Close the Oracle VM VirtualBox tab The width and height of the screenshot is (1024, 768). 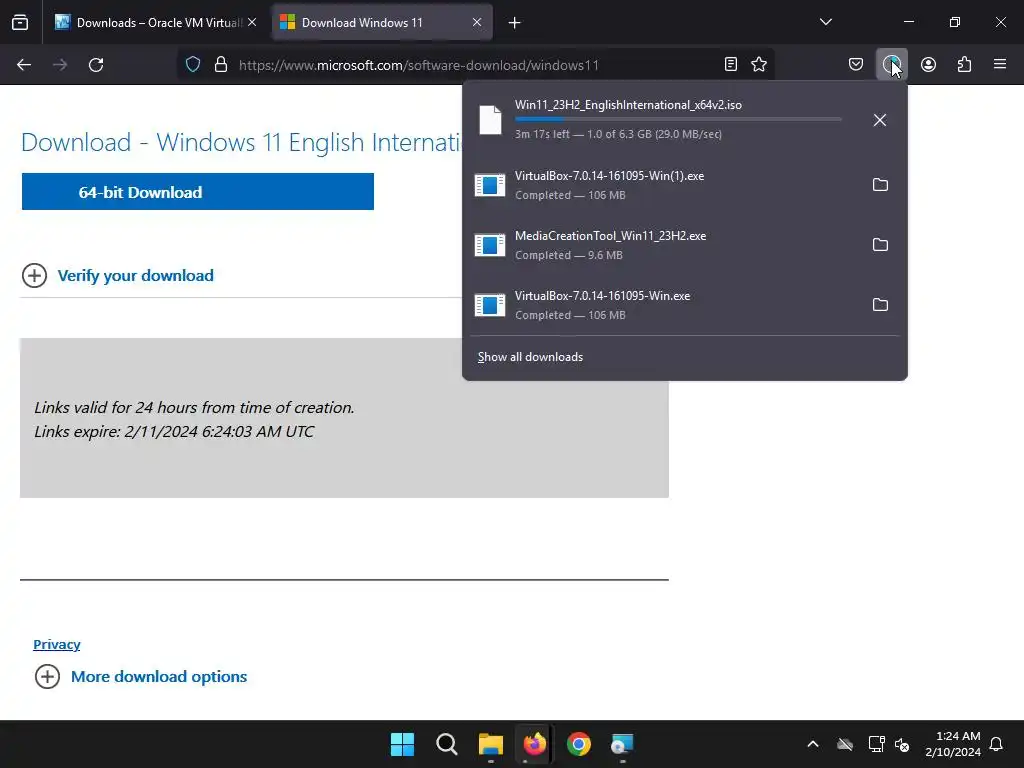pos(252,22)
